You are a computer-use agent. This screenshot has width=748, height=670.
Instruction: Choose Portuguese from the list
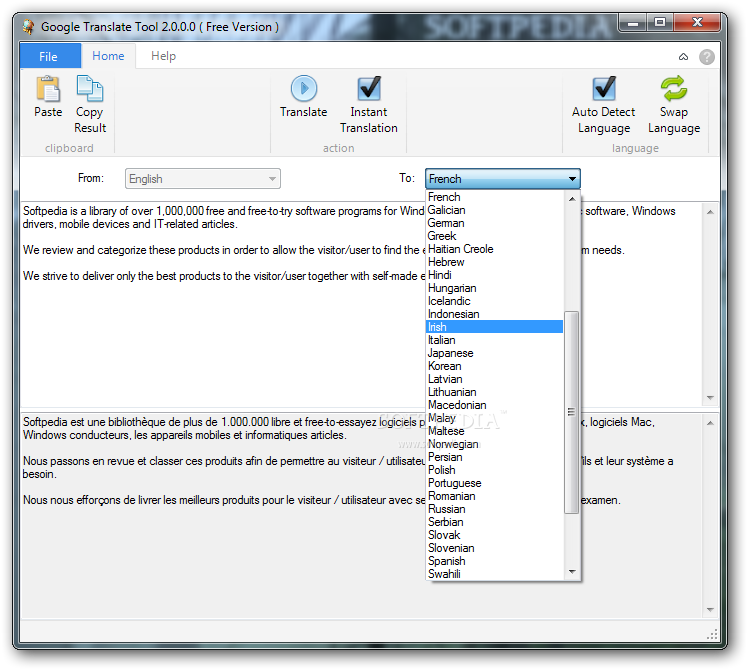[494, 483]
